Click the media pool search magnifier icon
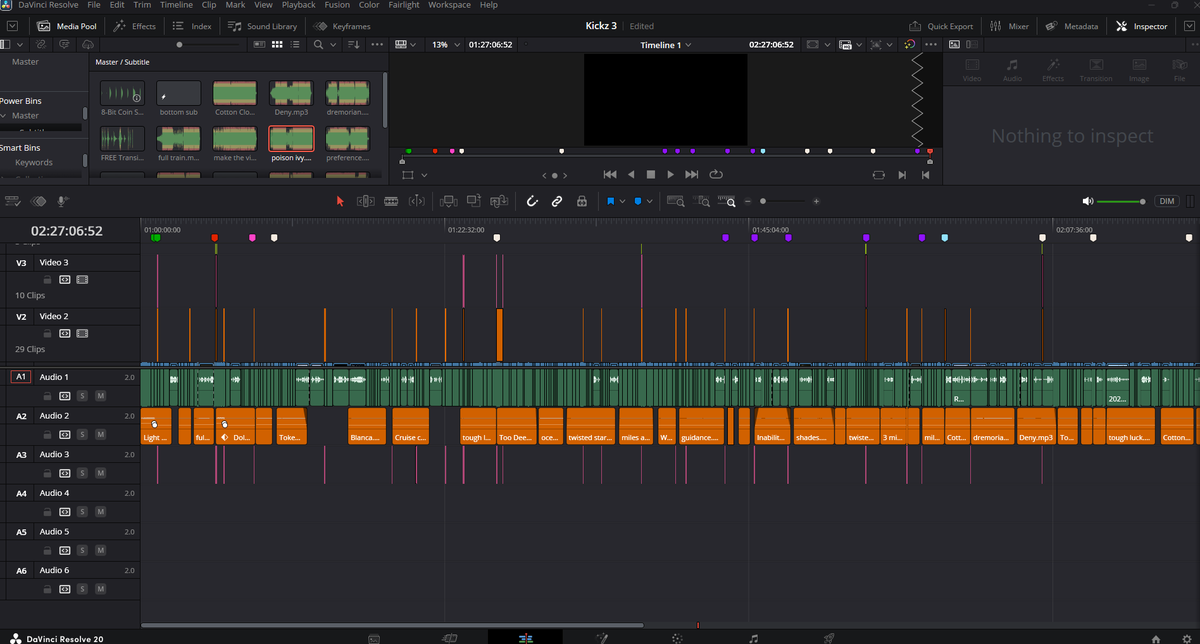 pos(319,45)
